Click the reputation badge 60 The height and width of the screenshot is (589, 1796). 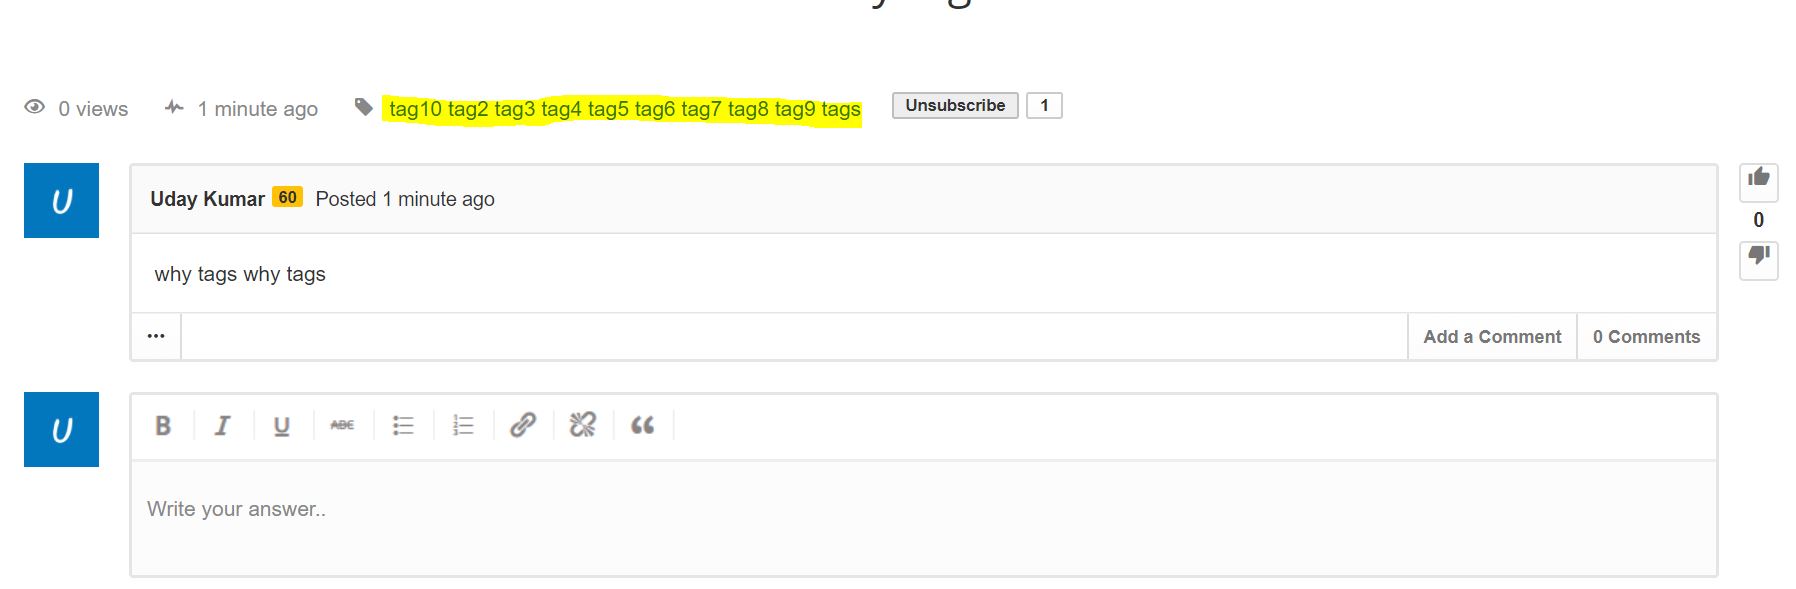[x=288, y=197]
